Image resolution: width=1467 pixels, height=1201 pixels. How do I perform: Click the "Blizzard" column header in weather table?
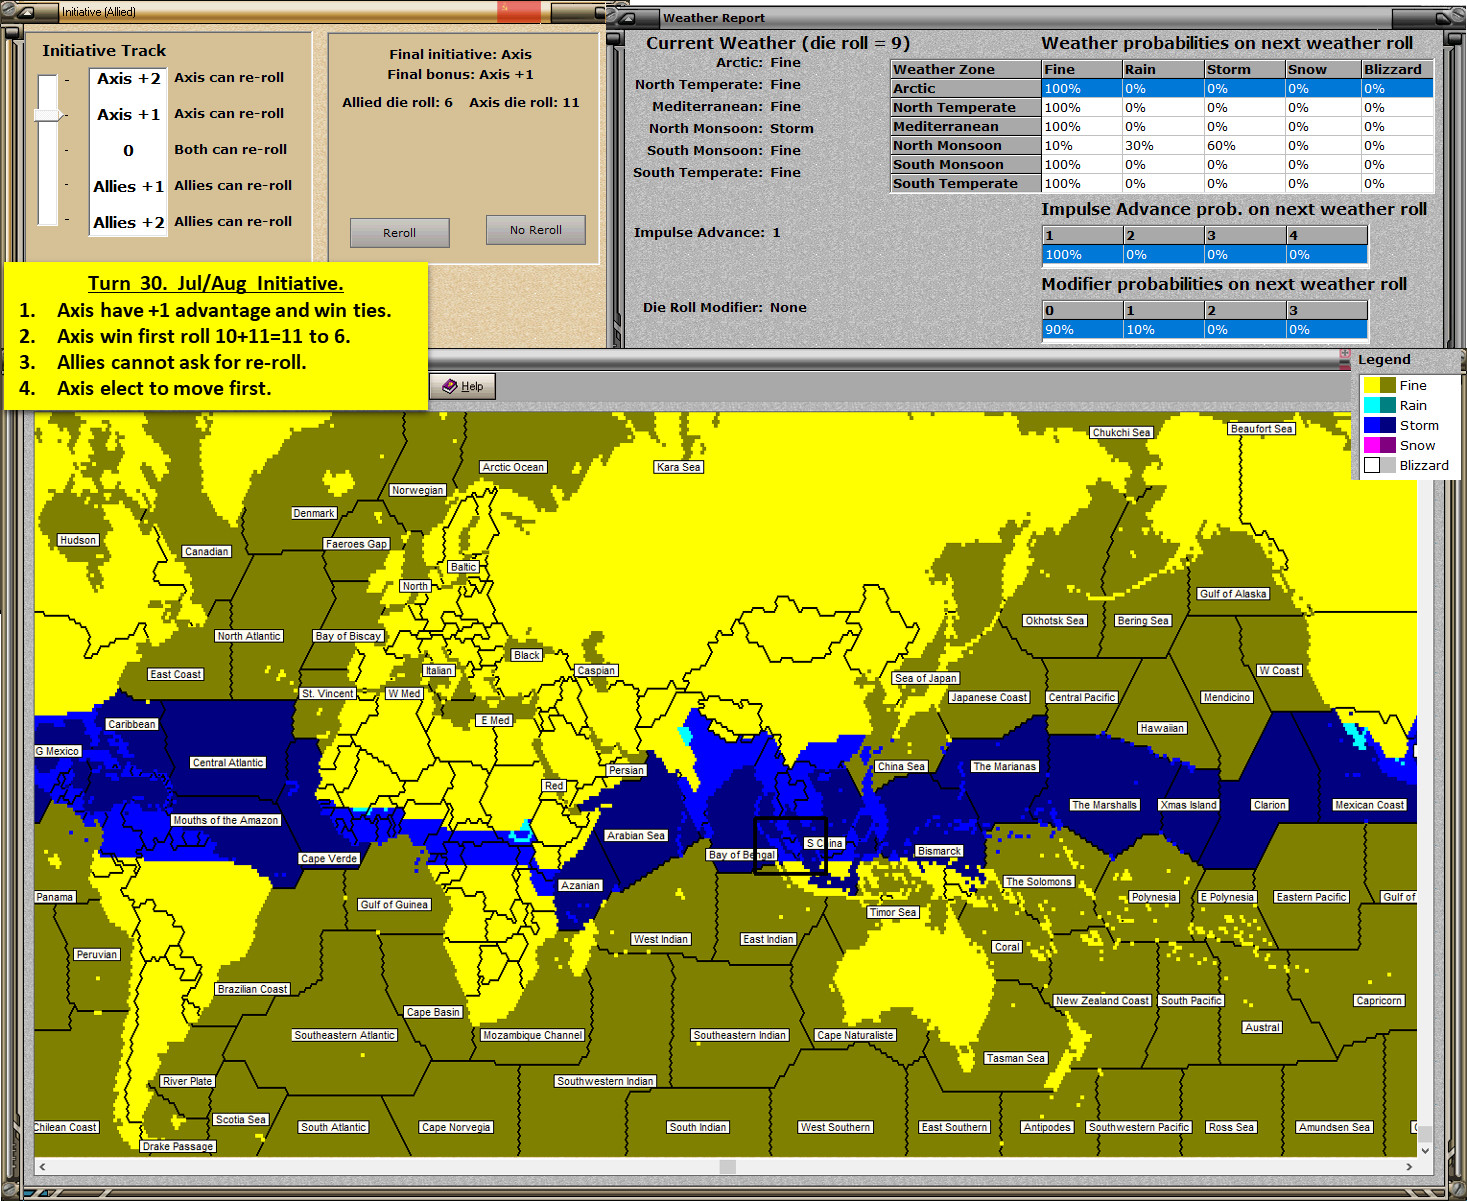click(x=1397, y=69)
